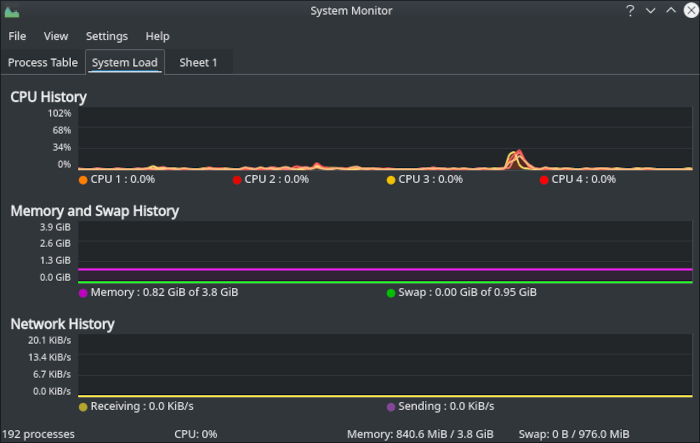The height and width of the screenshot is (443, 700).
Task: Minimize window with the down chevron icon
Action: [x=650, y=11]
